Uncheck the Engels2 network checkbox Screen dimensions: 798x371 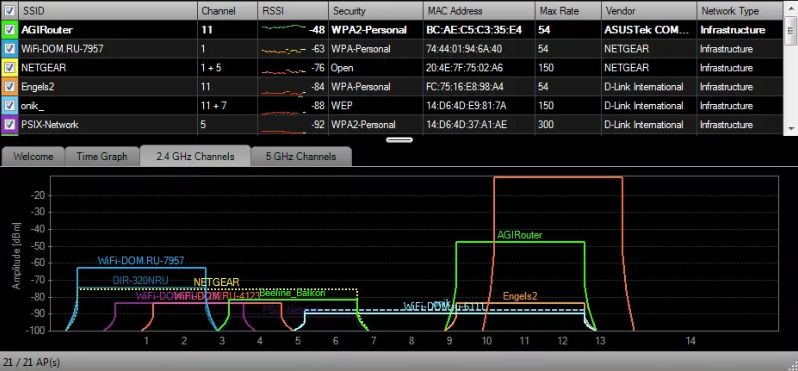coord(10,87)
